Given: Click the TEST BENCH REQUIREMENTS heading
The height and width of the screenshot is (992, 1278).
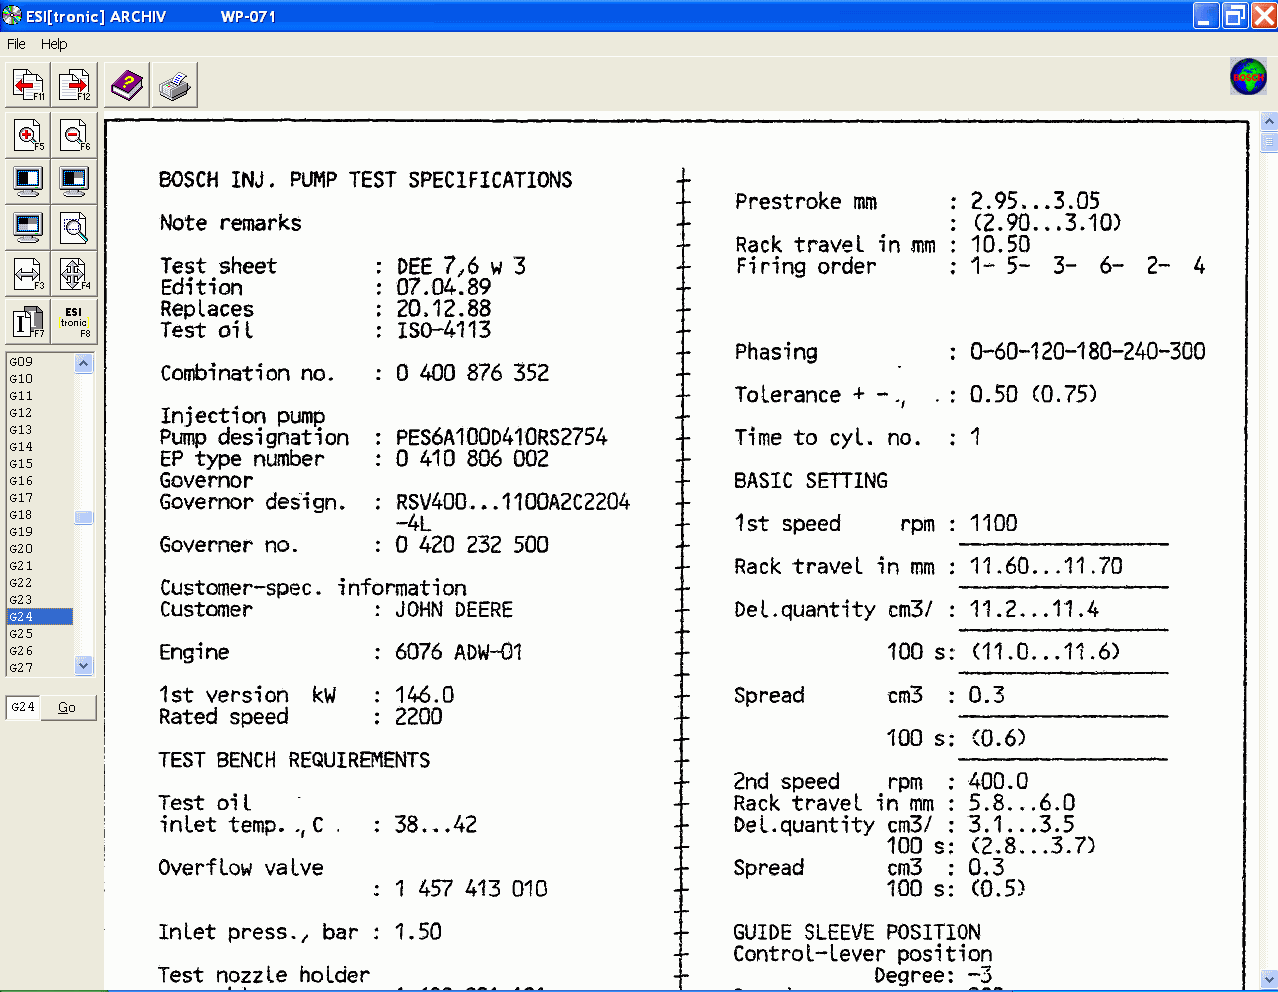Looking at the screenshot, I should (x=294, y=761).
